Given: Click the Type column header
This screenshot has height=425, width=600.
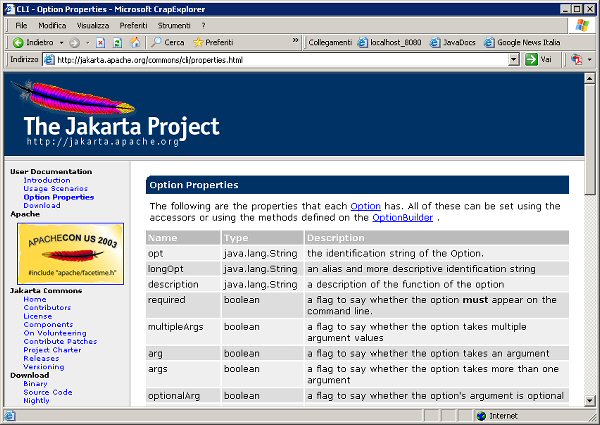Looking at the screenshot, I should pos(262,238).
